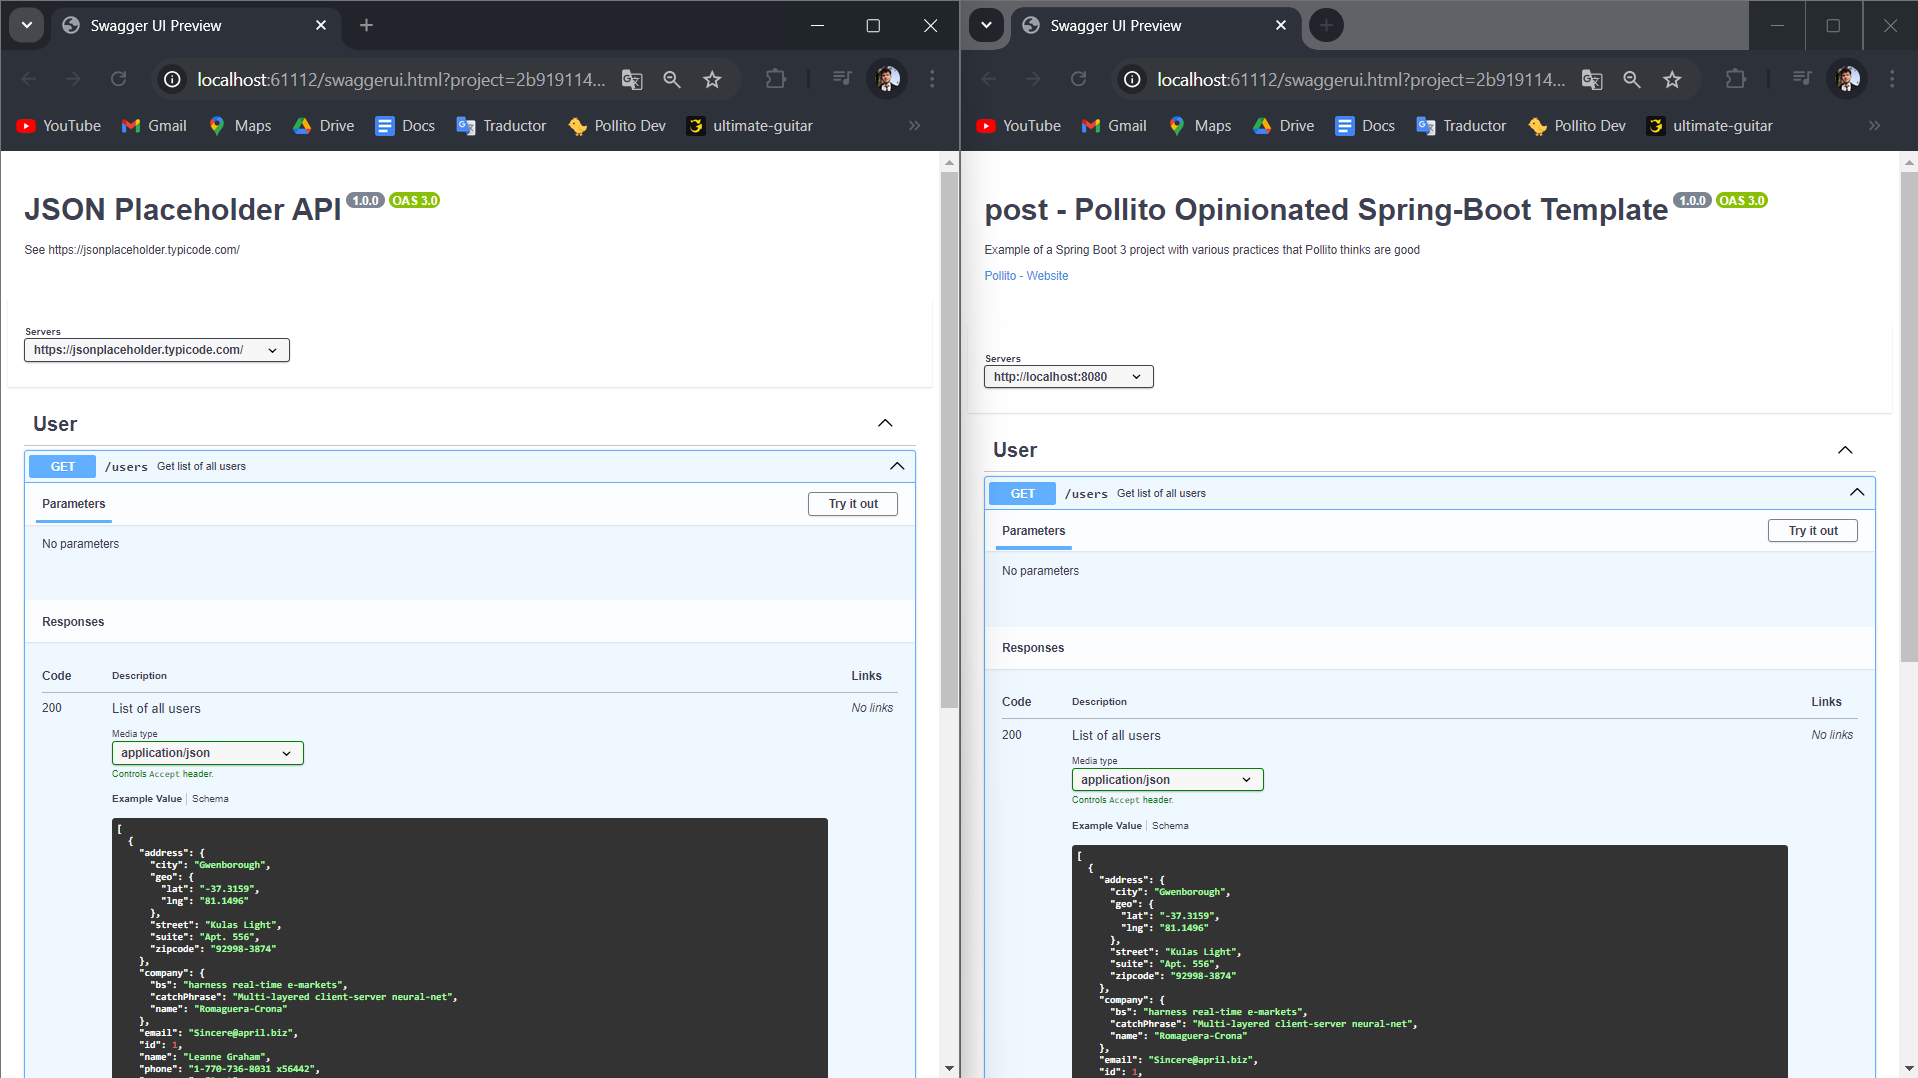The height and width of the screenshot is (1078, 1918).
Task: Open tab search dropdown in right window
Action: pos(987,25)
